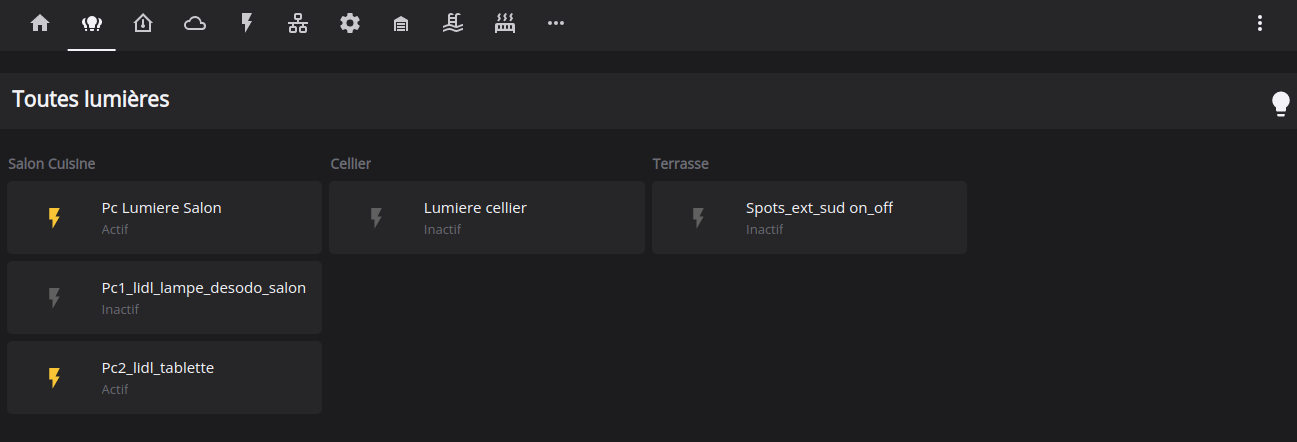The height and width of the screenshot is (442, 1297).
Task: Open the lightning bolt energy tab
Action: pos(247,23)
